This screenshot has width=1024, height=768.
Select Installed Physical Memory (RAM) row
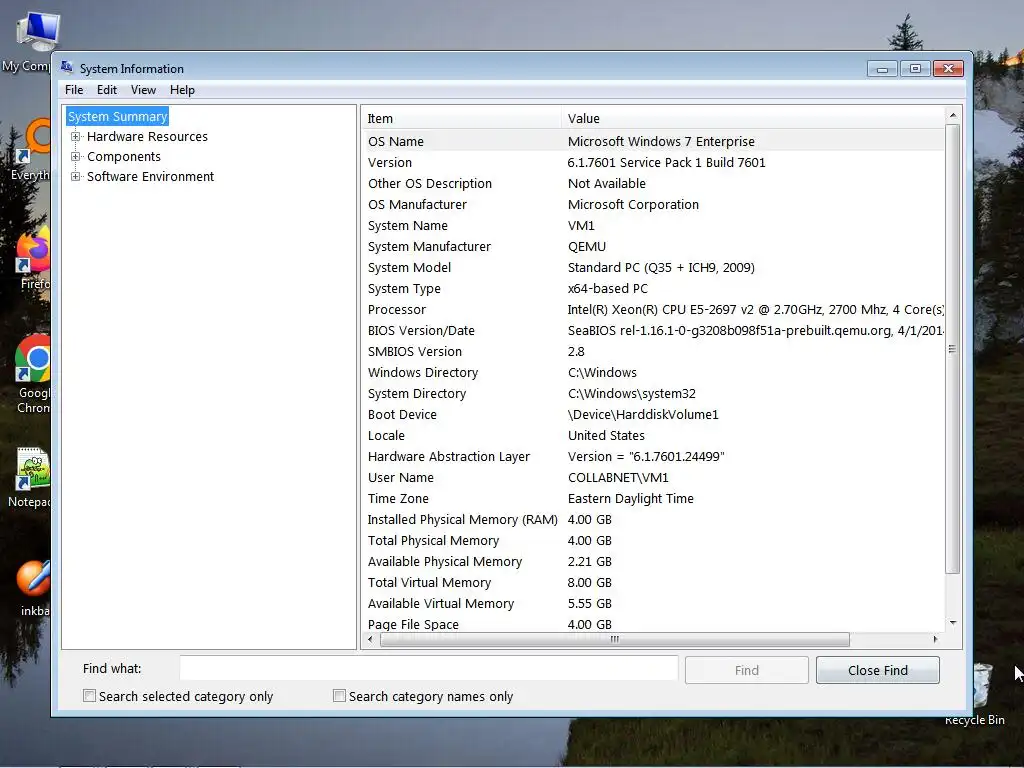pyautogui.click(x=653, y=519)
